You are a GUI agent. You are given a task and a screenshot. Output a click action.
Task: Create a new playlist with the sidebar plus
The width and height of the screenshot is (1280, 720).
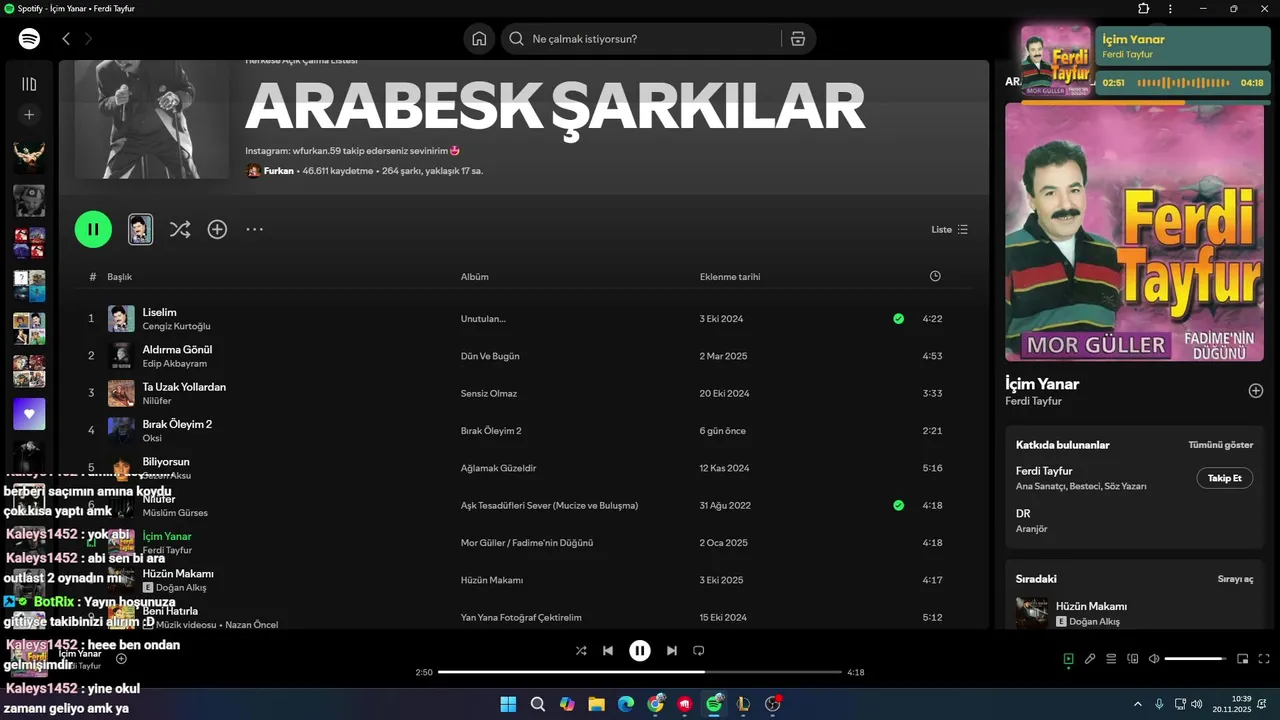point(29,115)
